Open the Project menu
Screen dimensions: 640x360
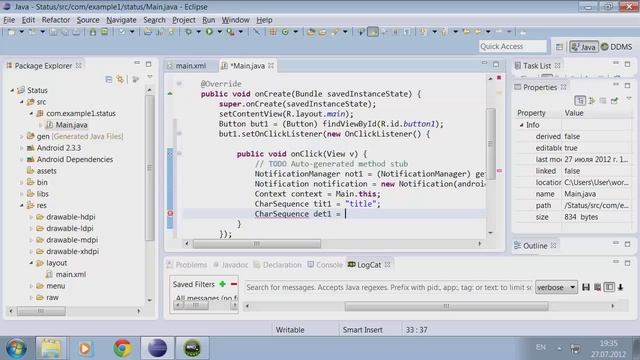pyautogui.click(x=184, y=20)
